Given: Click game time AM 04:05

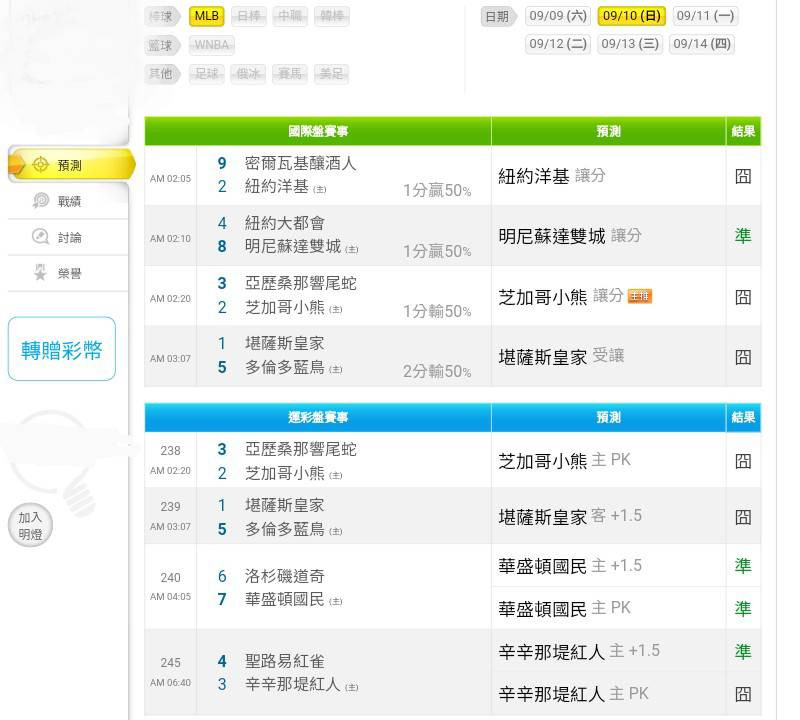Looking at the screenshot, I should [170, 597].
